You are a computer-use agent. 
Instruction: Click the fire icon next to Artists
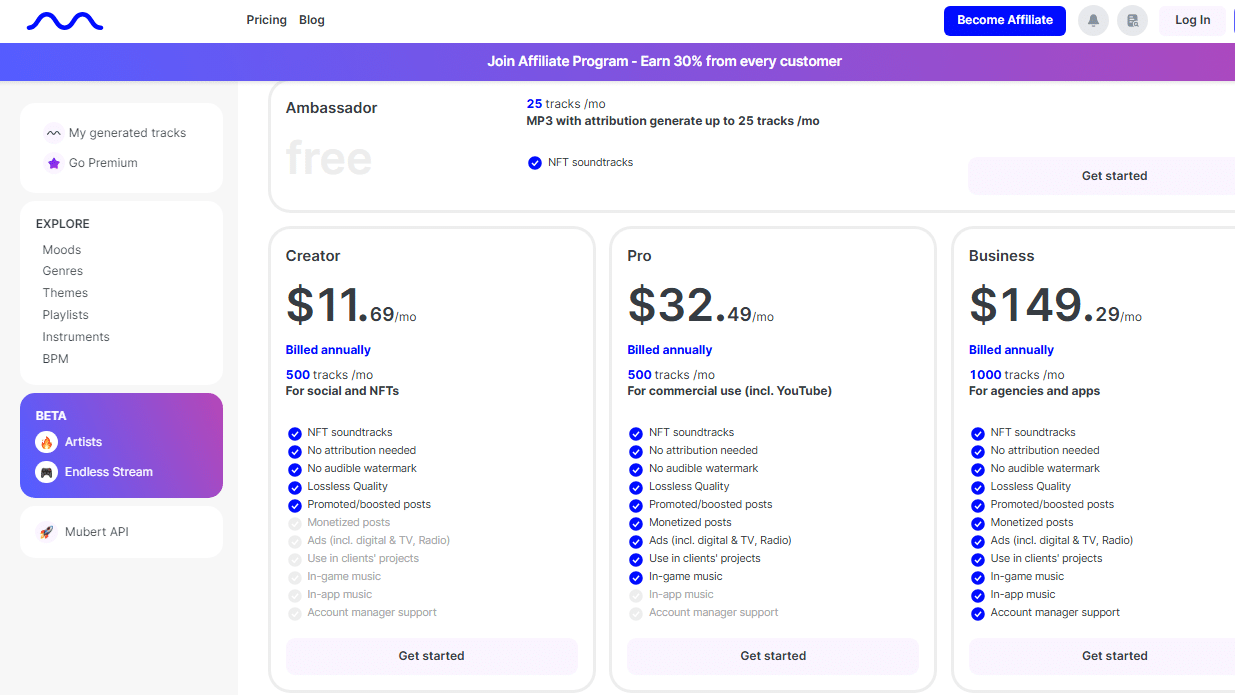pos(47,442)
